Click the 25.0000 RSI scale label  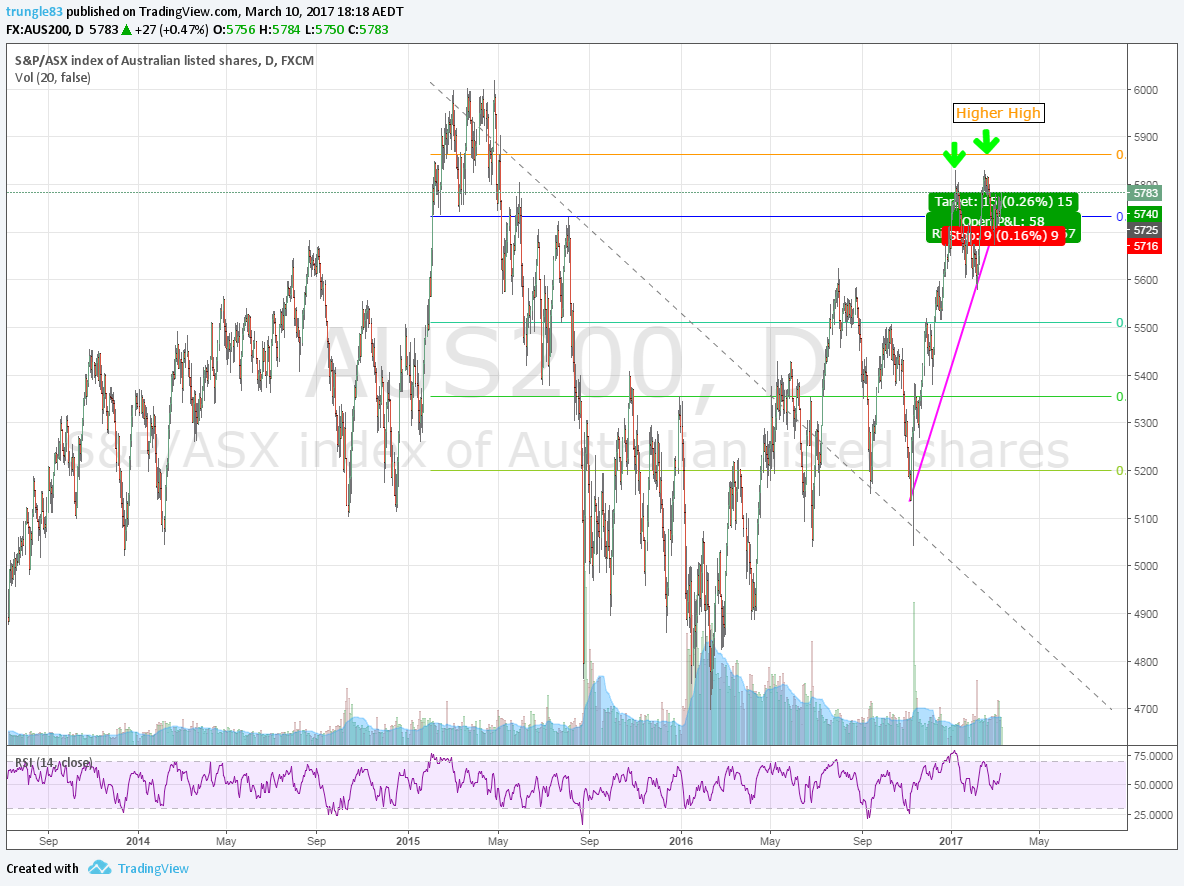click(1153, 815)
